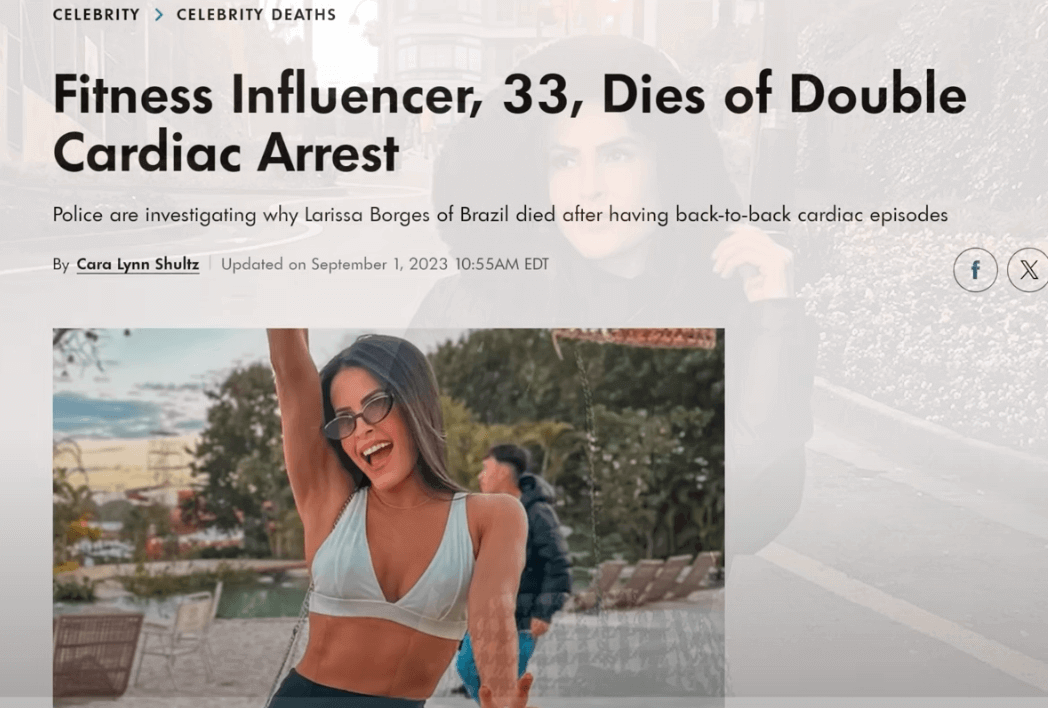
Task: Click the 'Cardiac Arrest' headline line
Action: (x=226, y=152)
